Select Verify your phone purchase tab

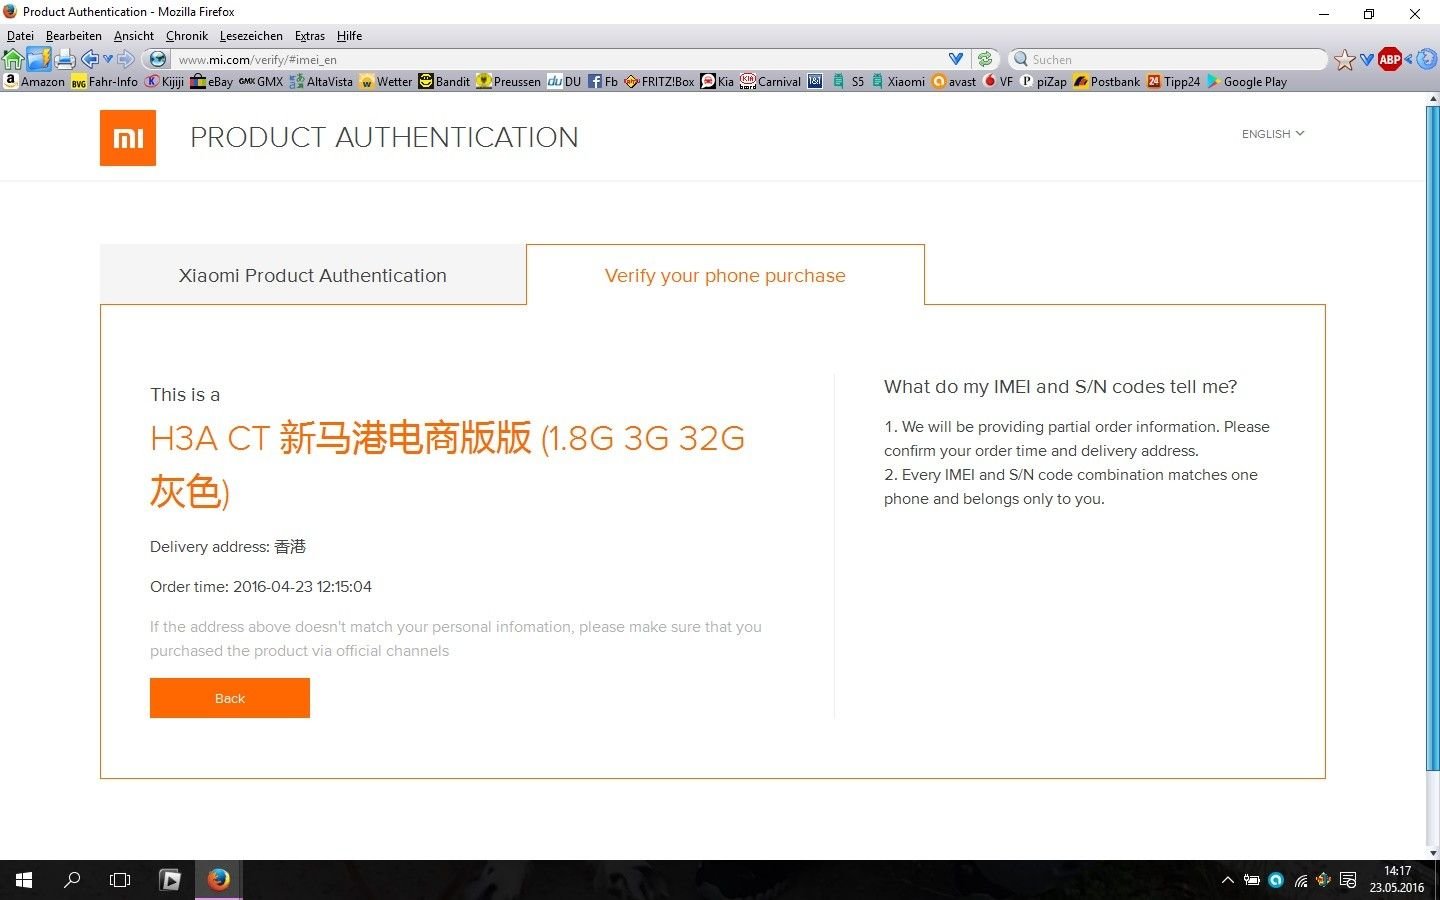(725, 275)
